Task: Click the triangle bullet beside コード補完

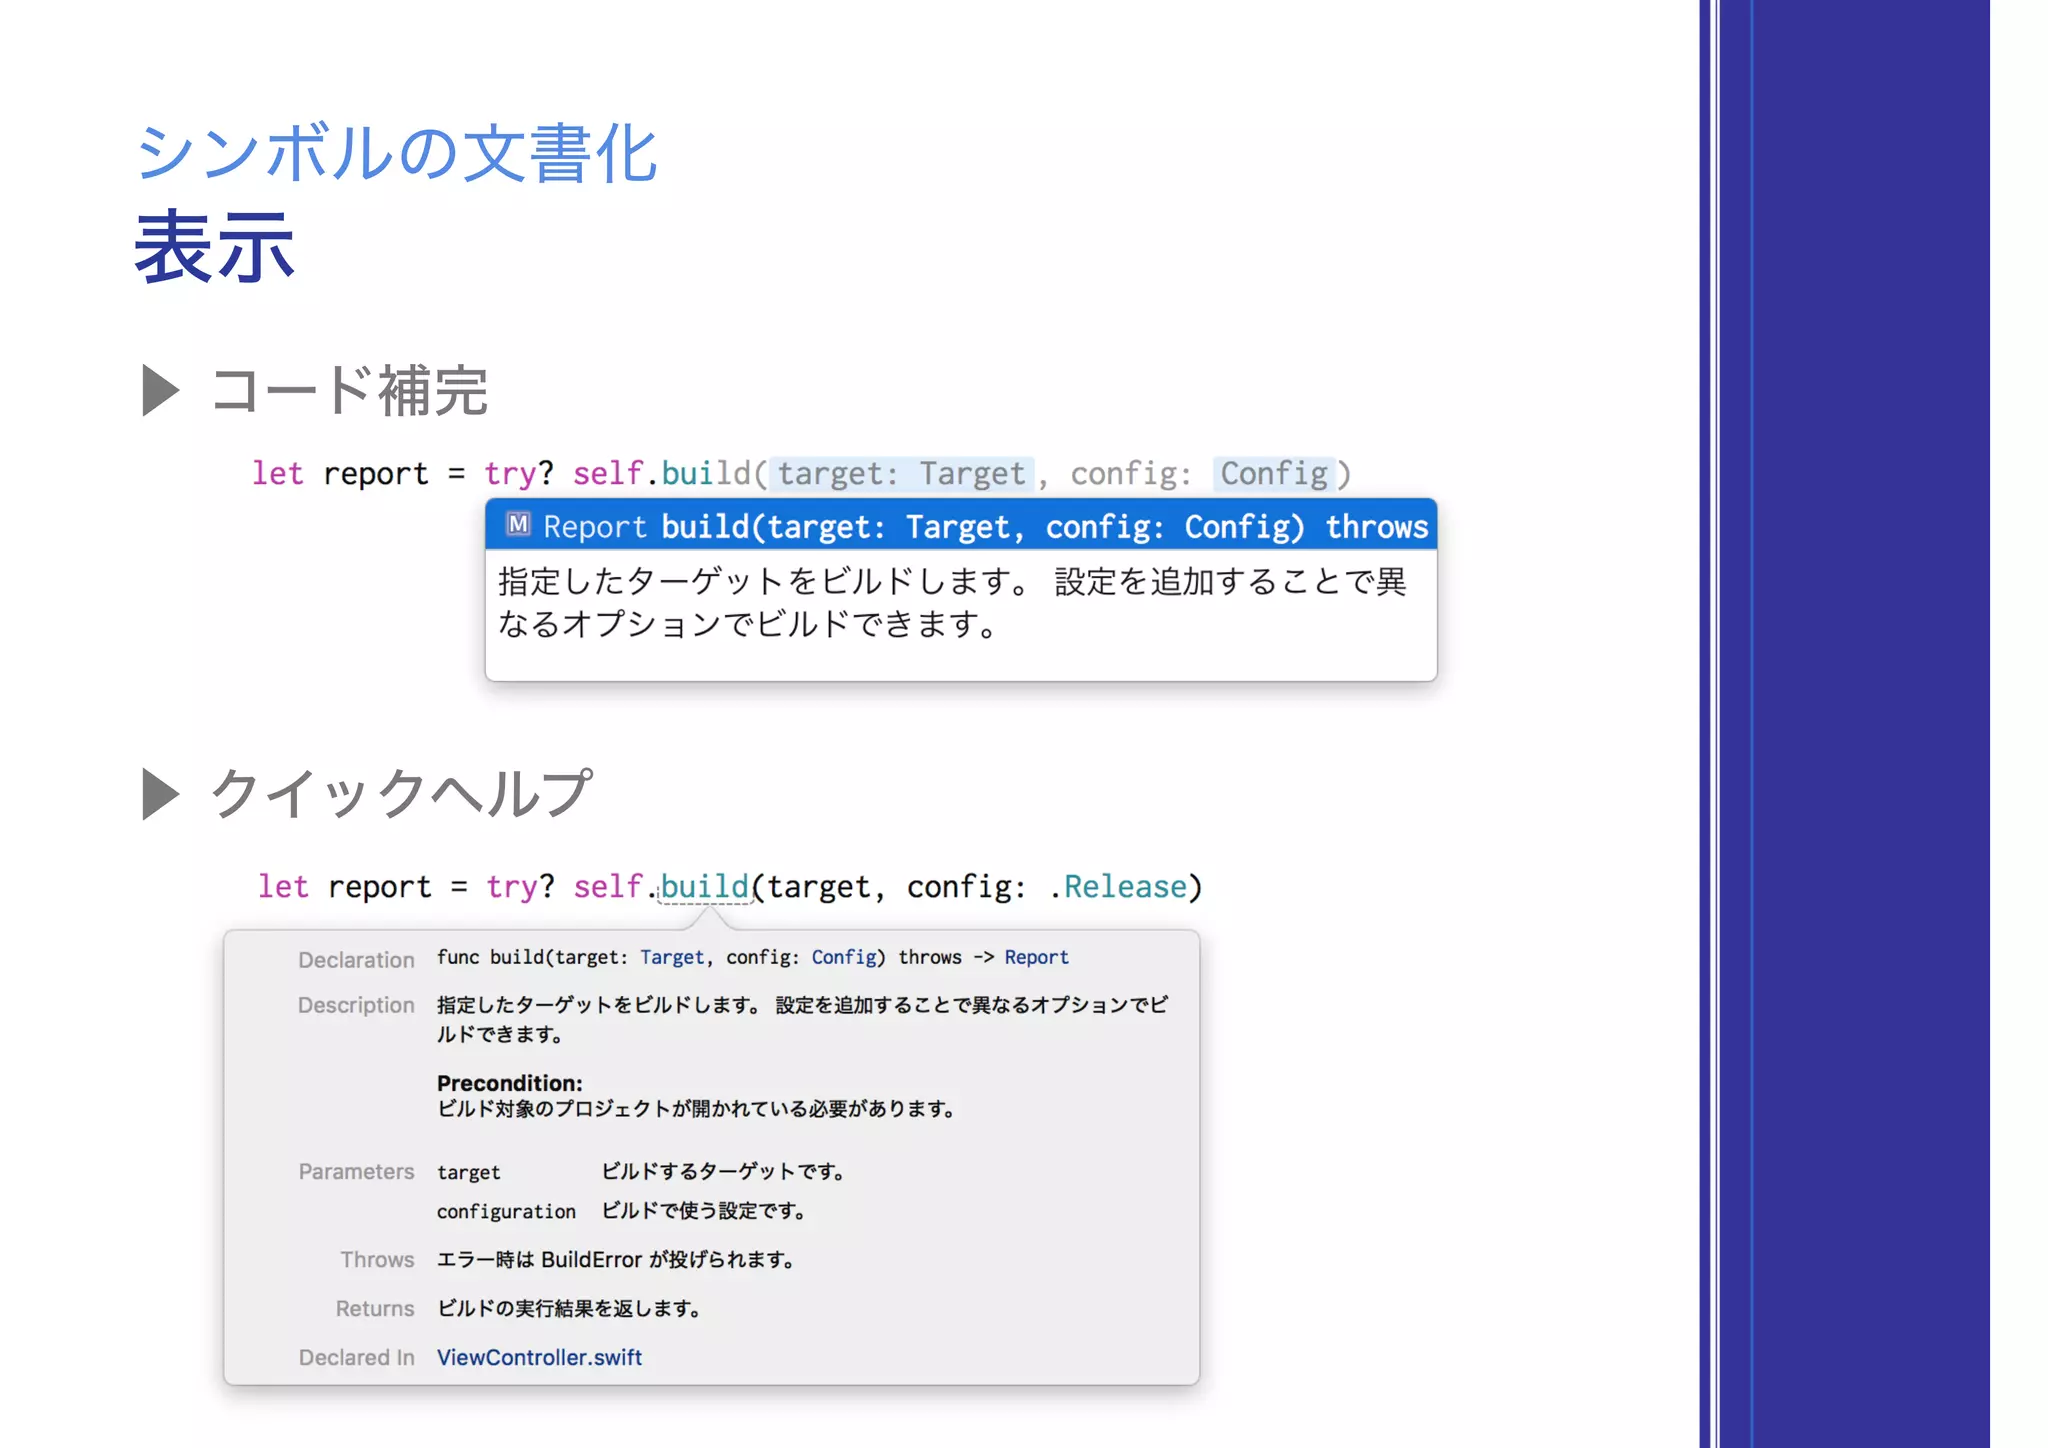Action: pyautogui.click(x=161, y=390)
